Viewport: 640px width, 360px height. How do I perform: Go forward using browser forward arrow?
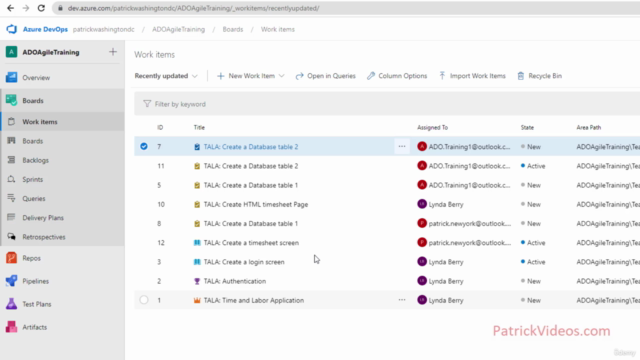click(x=26, y=8)
